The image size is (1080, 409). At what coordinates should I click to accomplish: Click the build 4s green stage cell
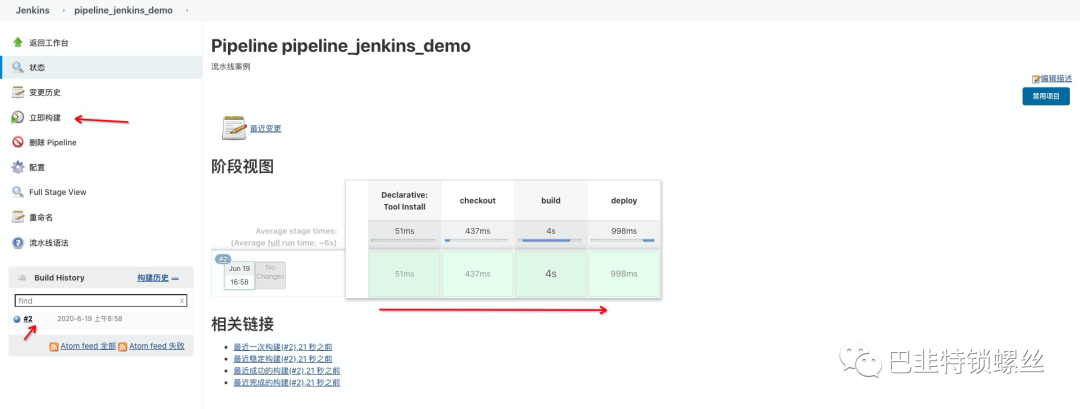(551, 274)
